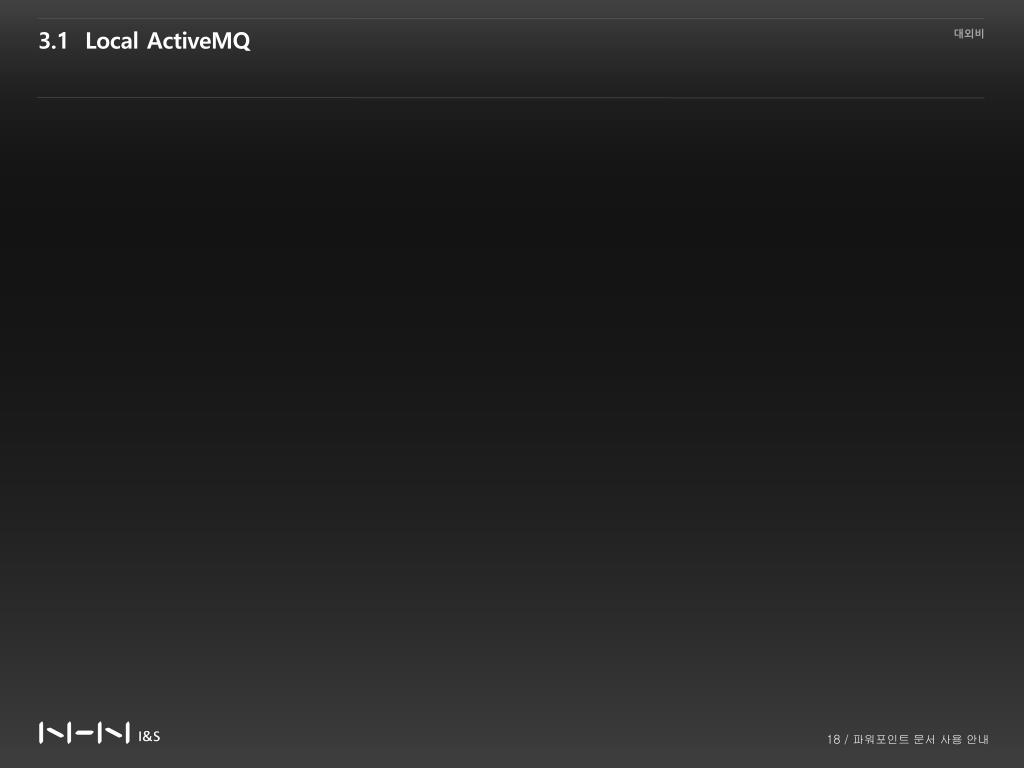This screenshot has width=1024, height=768.
Task: Click the NHN logo in the footer
Action: (84, 733)
